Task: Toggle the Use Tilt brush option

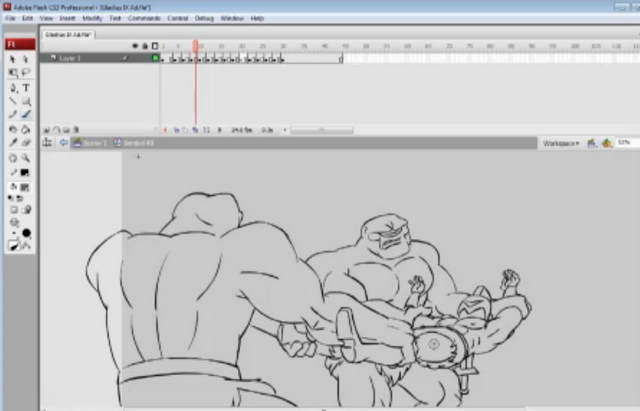Action: 27,246
